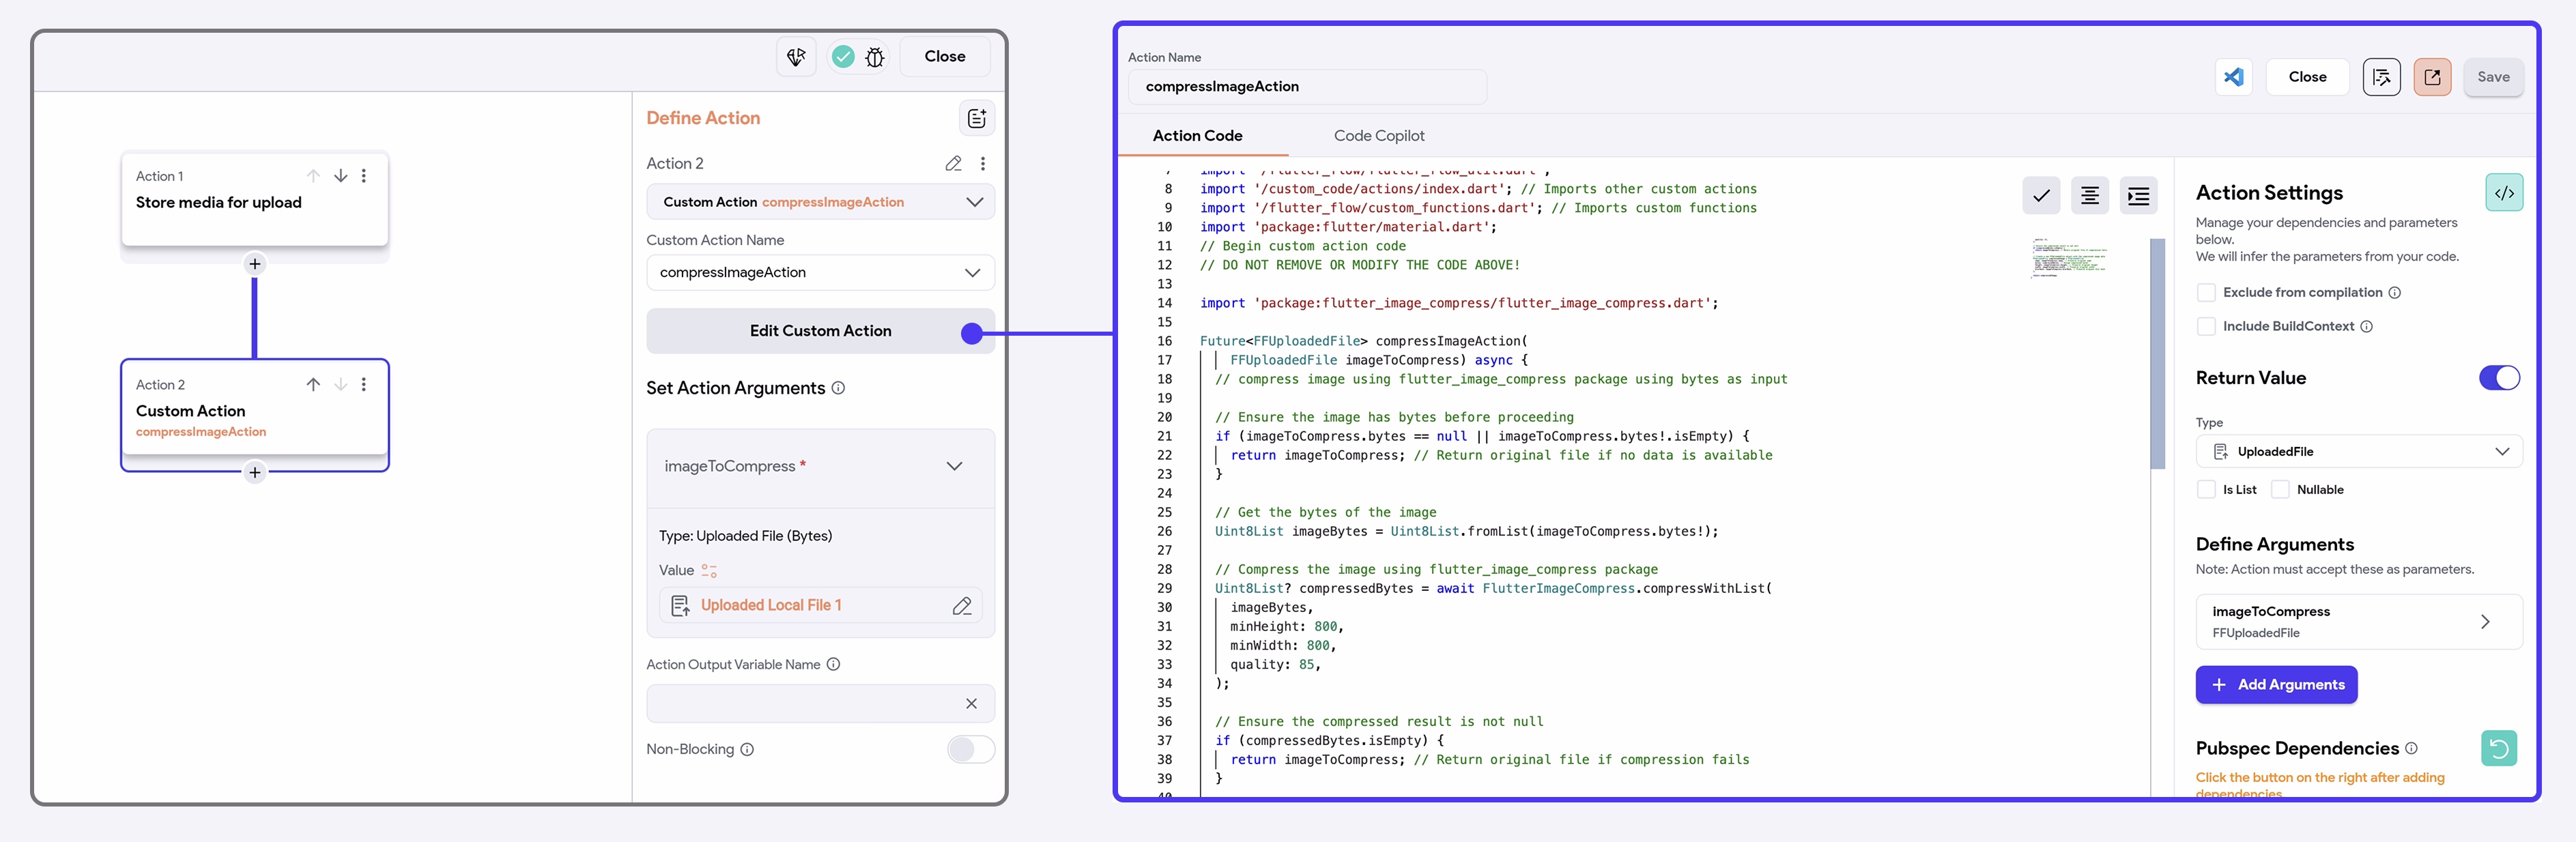Collapse the imageToCompress argument section

pos(954,466)
